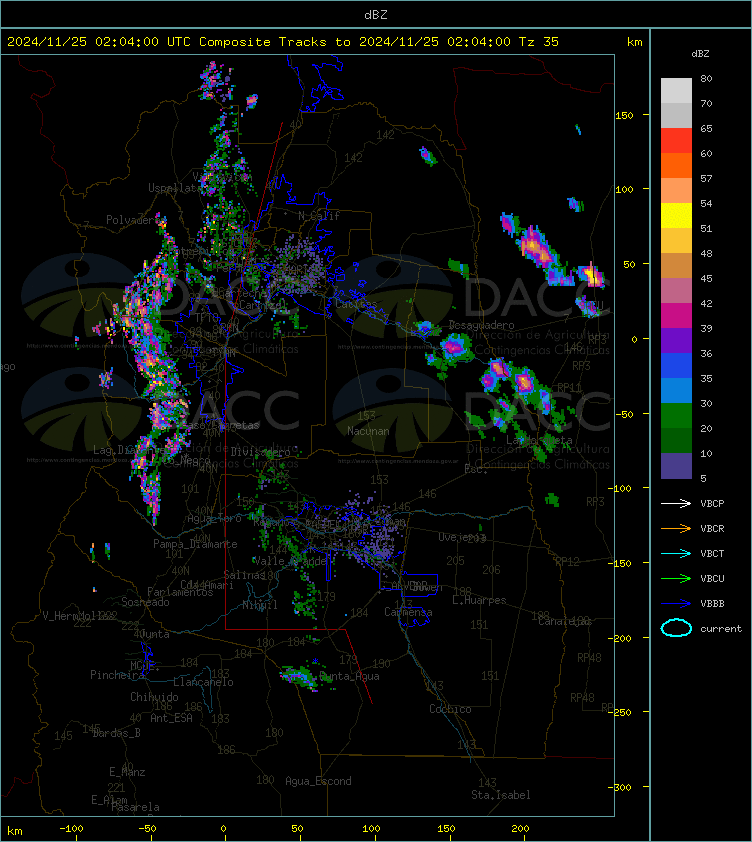Pick the bright yellow 51–54 dBZ swatch
Image resolution: width=752 pixels, height=842 pixels.
pos(676,215)
